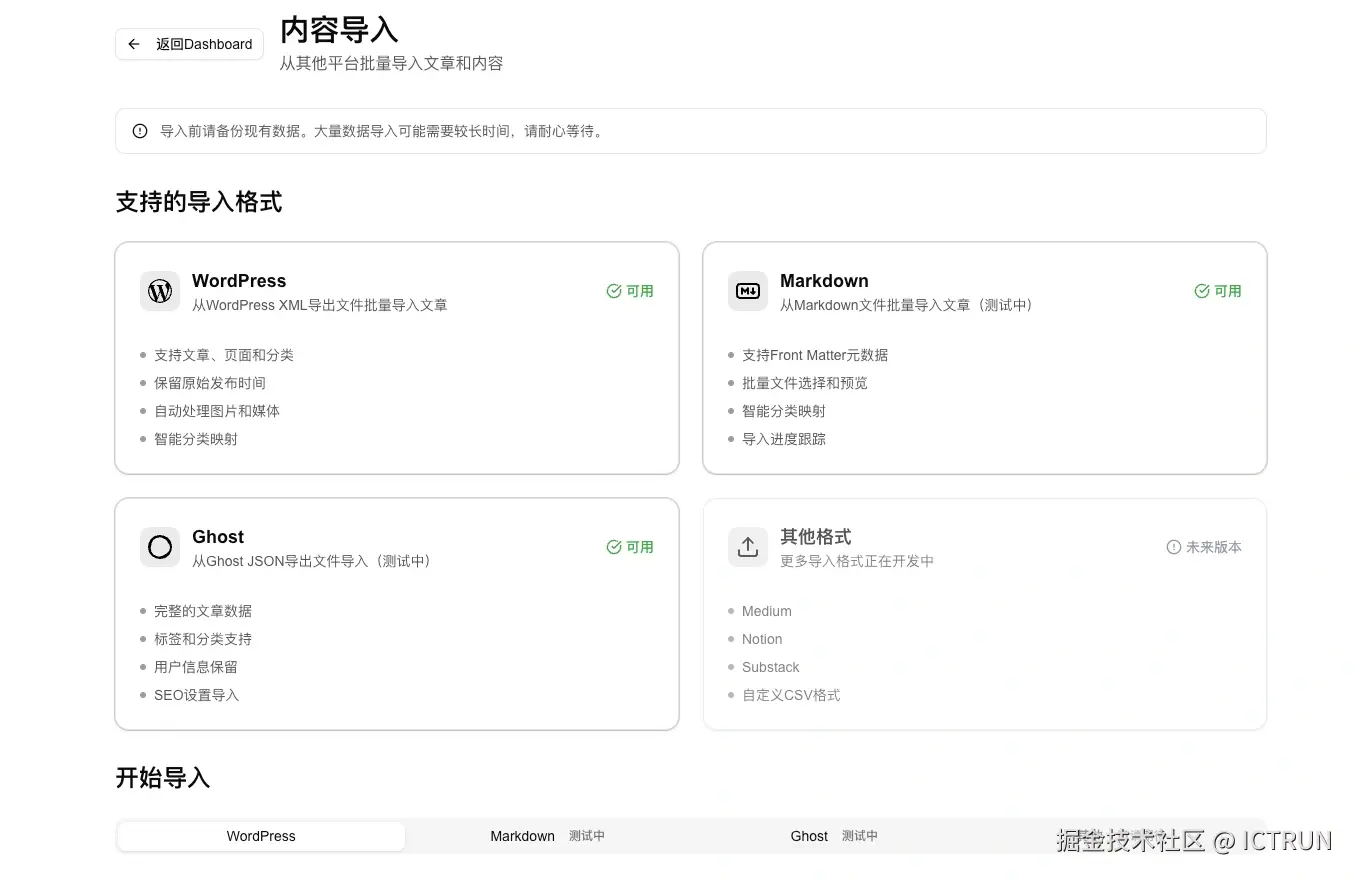Click 从Markdown文件批量导入文章 description
1357x879 pixels.
pos(908,305)
